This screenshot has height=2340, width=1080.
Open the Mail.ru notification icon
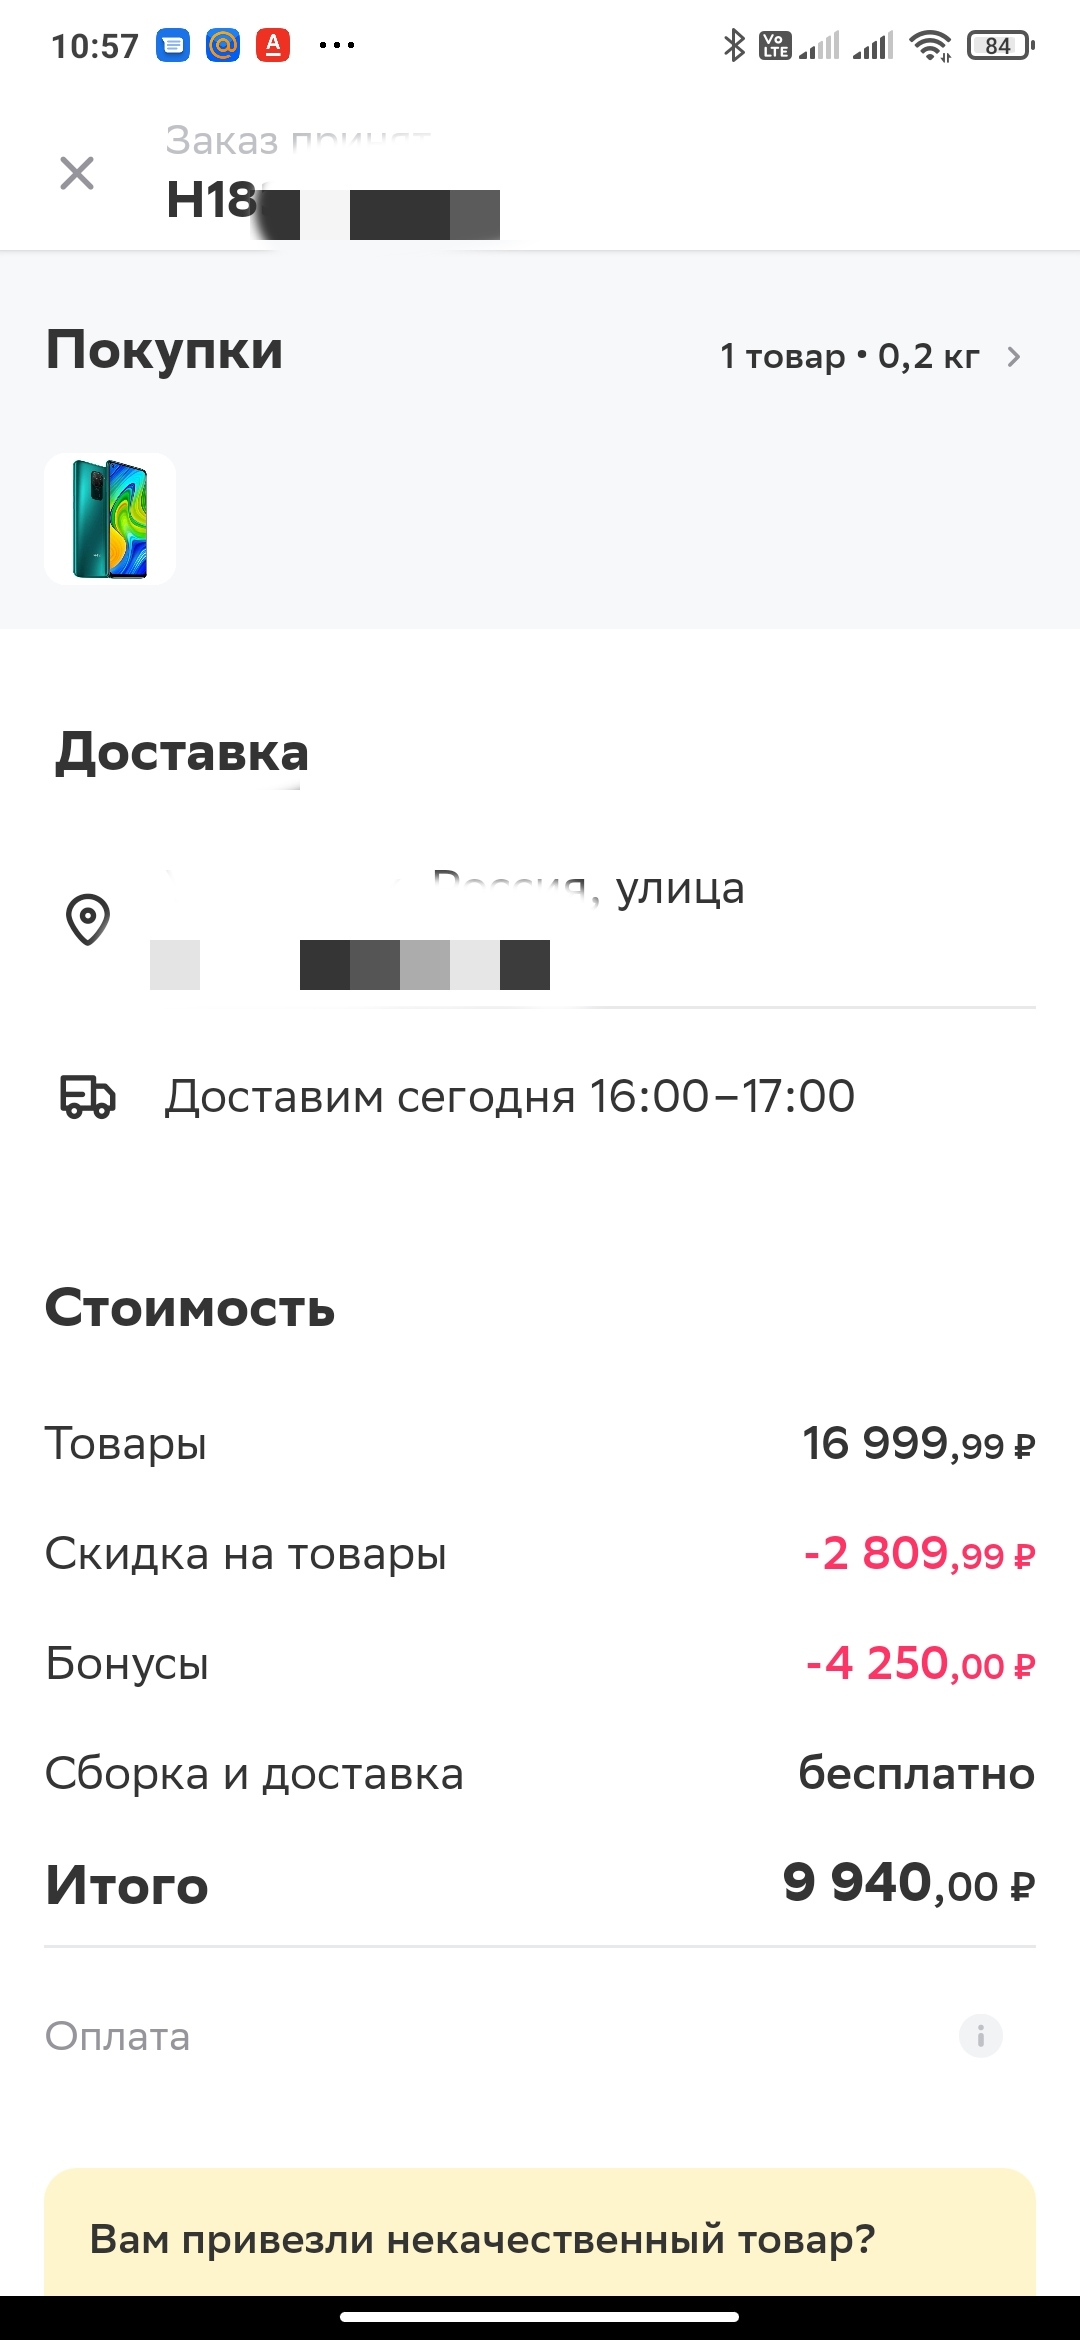(223, 45)
